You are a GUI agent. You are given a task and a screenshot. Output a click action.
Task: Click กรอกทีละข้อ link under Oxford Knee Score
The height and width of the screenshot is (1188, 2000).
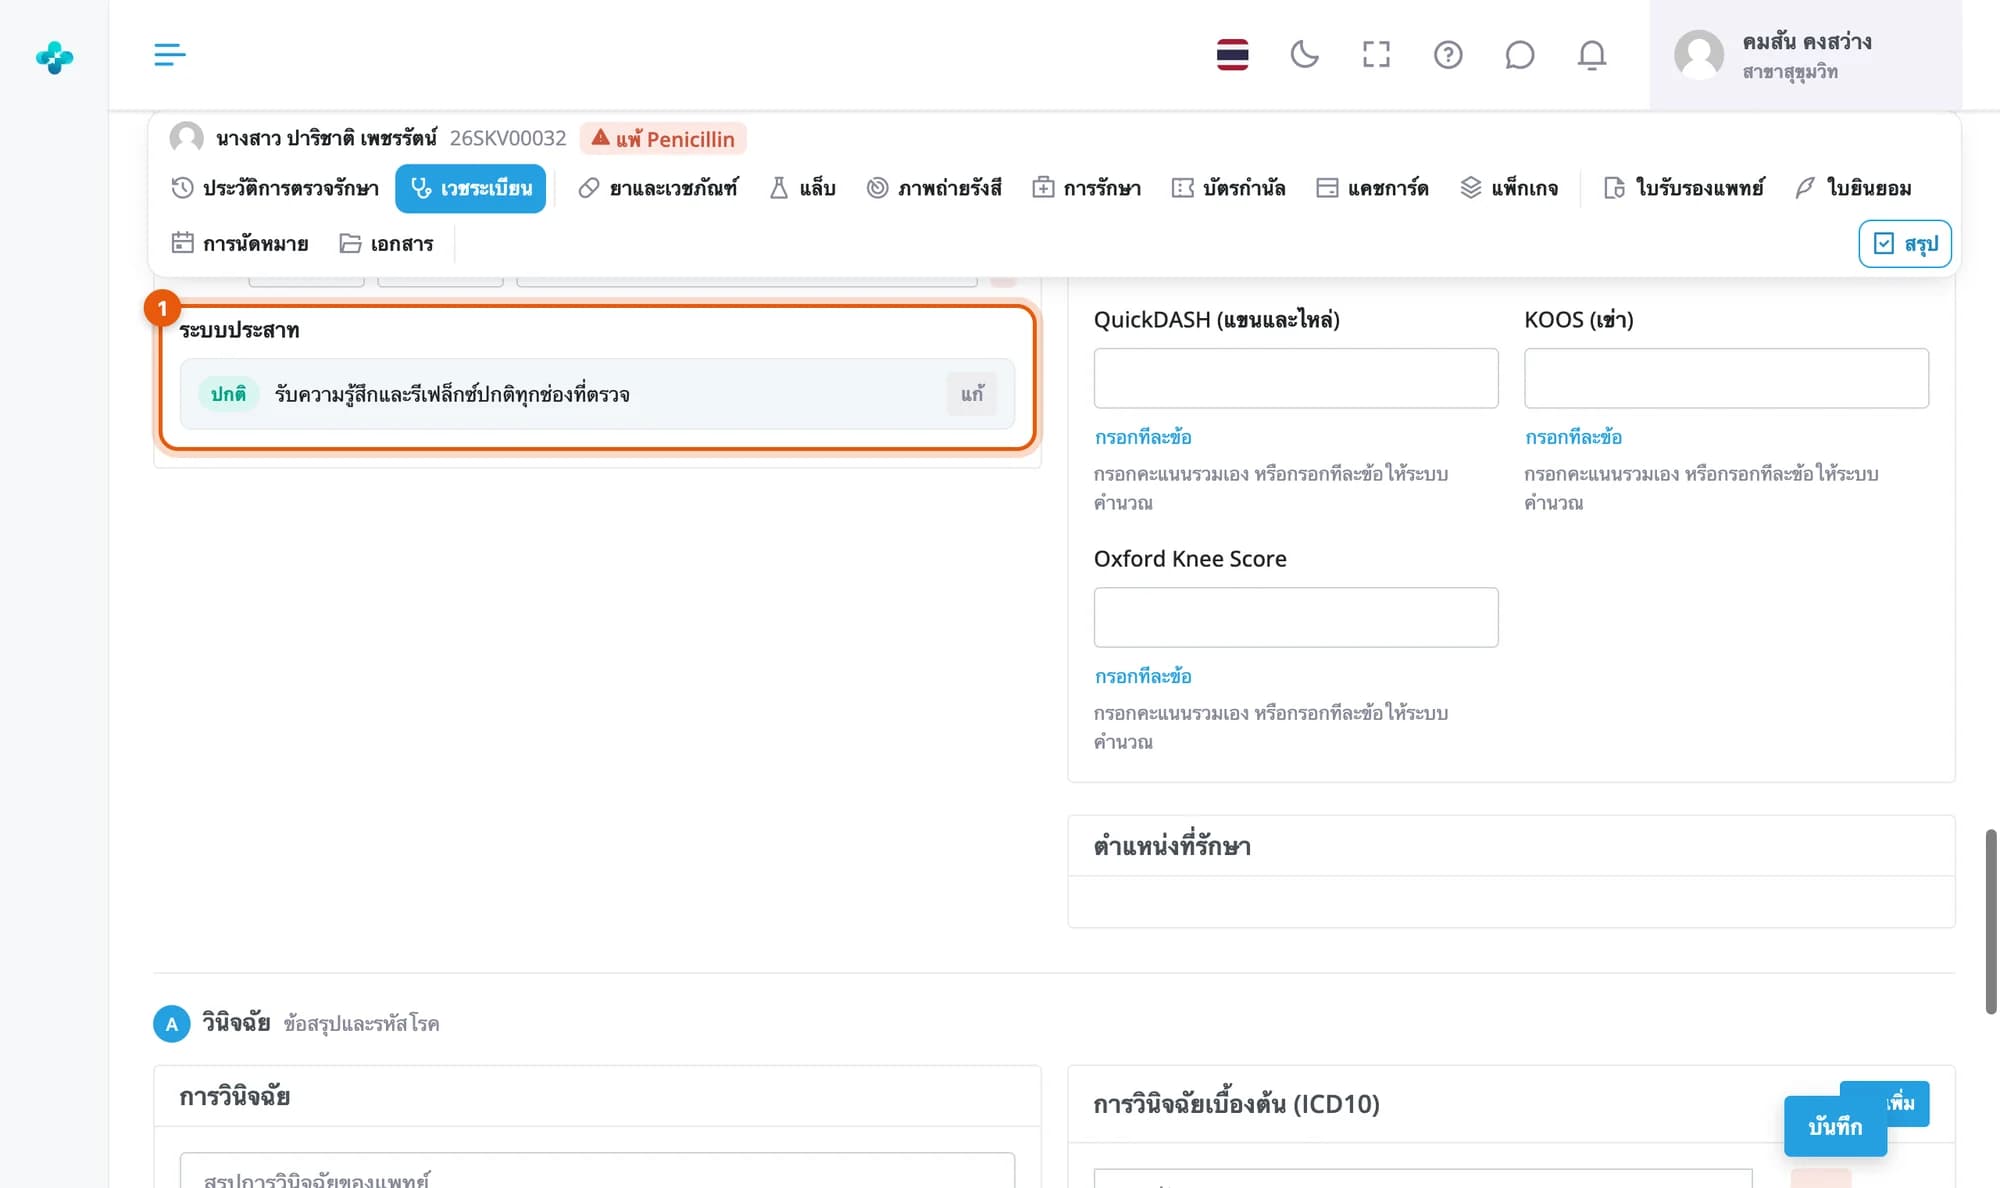click(1143, 676)
